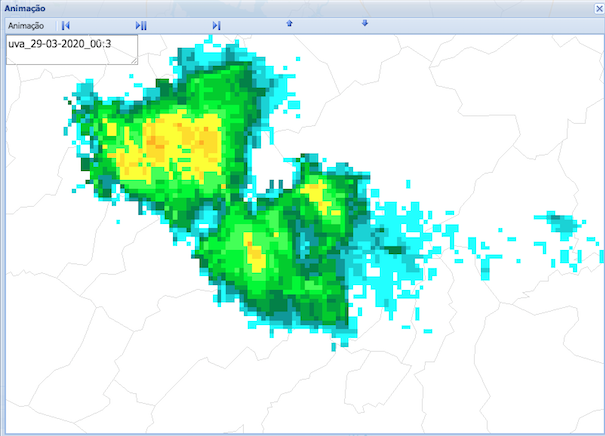605x436 pixels.
Task: Close the Animação window
Action: coord(597,8)
